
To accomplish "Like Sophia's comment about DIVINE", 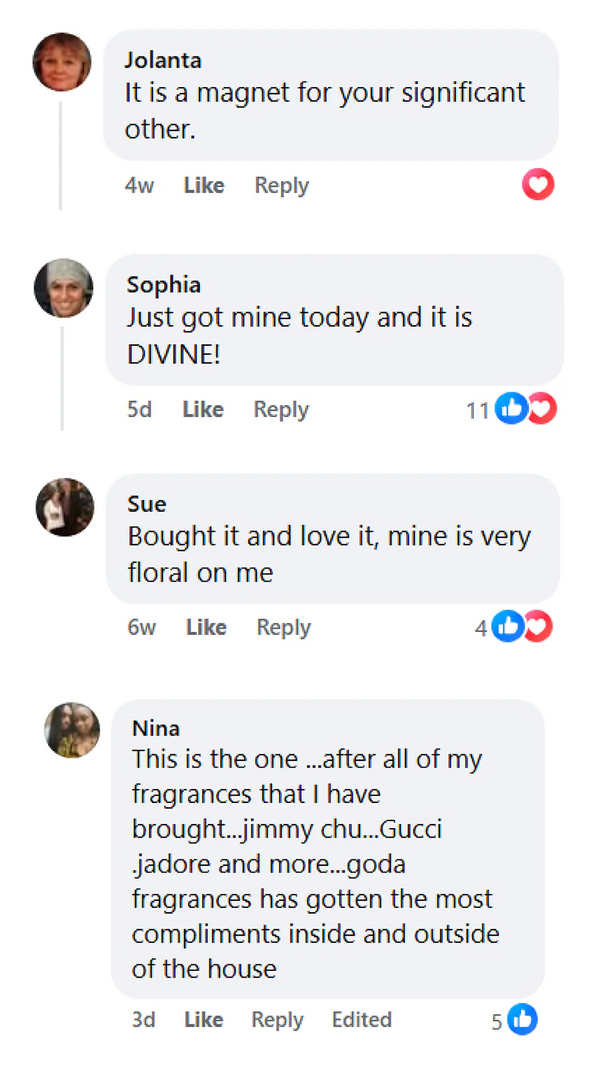I will coord(203,409).
